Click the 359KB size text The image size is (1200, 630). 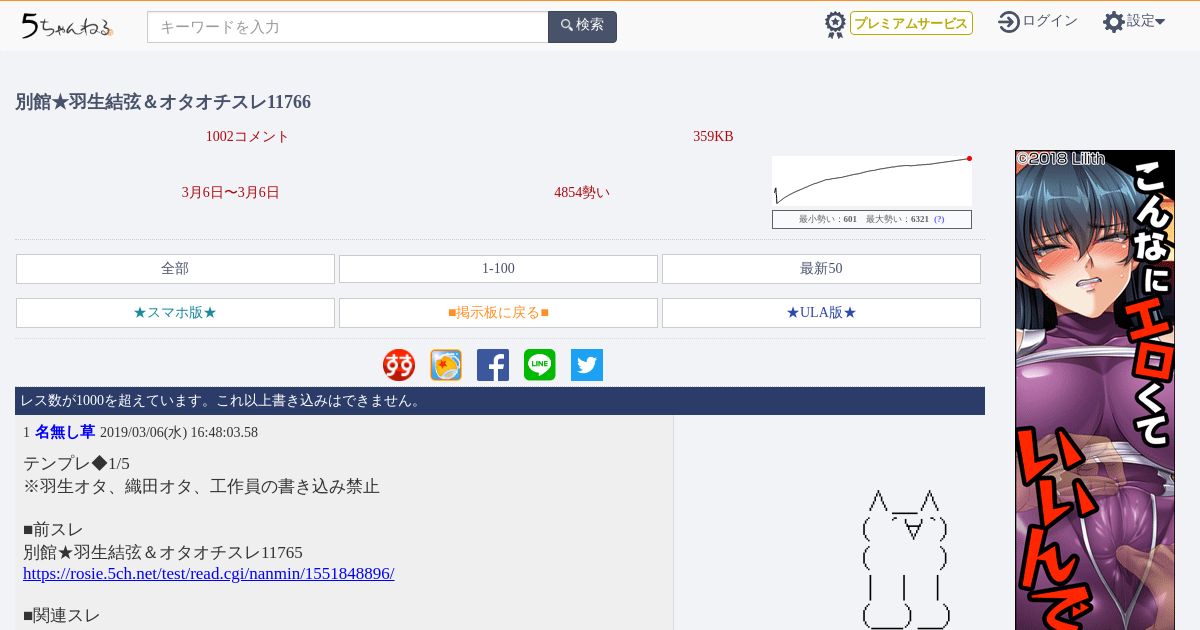click(713, 137)
